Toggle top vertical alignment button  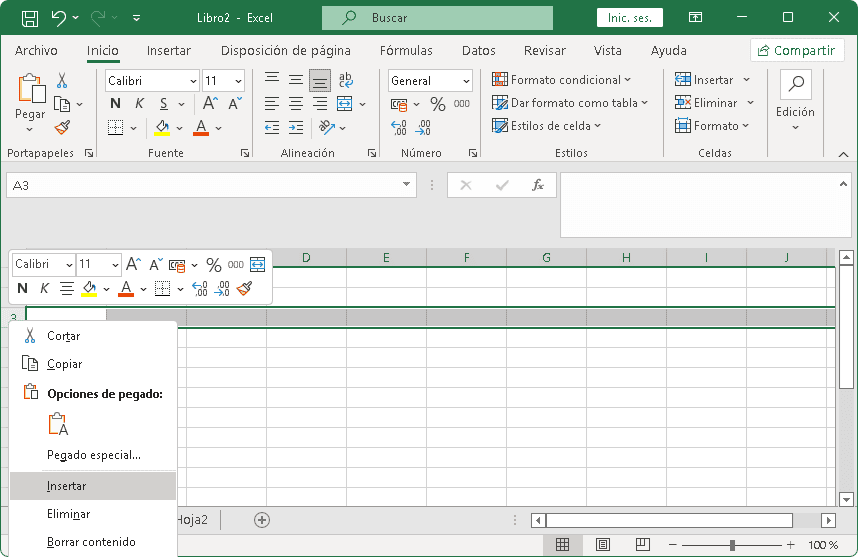click(x=272, y=80)
